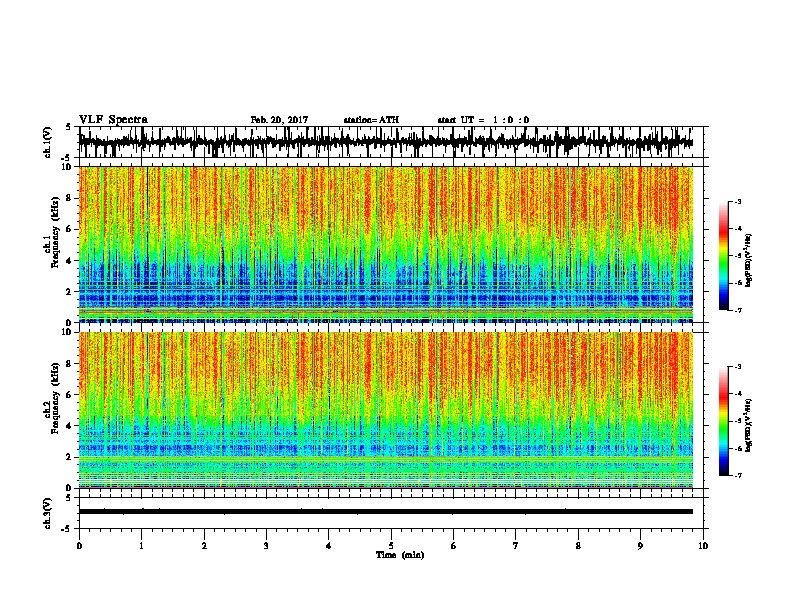This screenshot has width=792, height=612.
Task: Click the '-3' label on ch.1 colorbar
Action: click(x=737, y=201)
